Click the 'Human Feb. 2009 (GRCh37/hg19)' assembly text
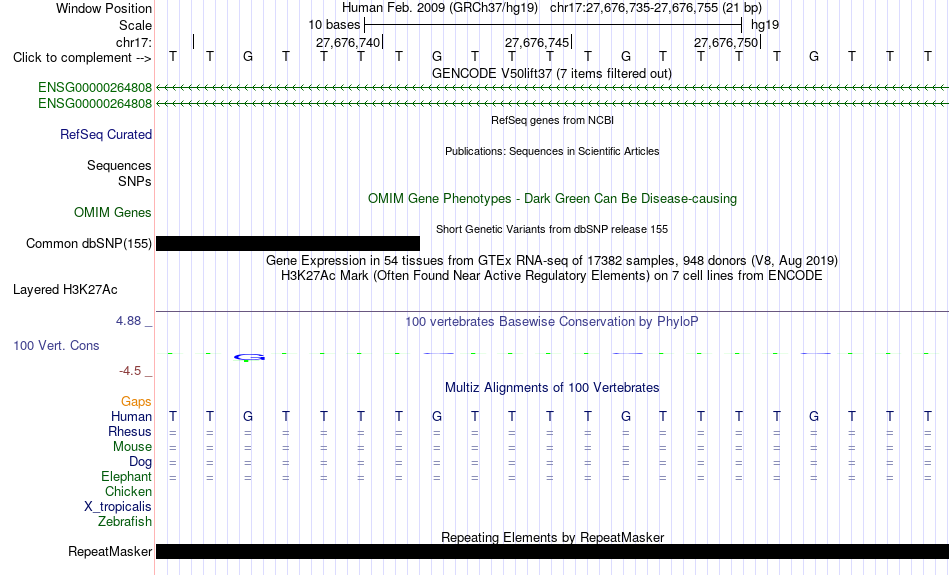 (x=440, y=8)
